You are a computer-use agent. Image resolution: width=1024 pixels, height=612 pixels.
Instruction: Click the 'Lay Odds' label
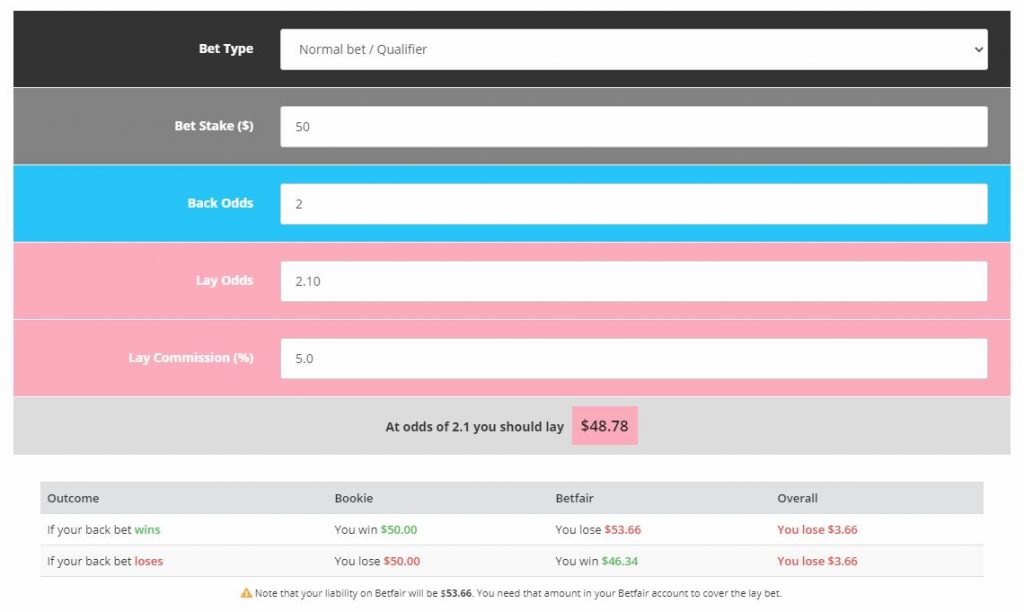tap(224, 280)
